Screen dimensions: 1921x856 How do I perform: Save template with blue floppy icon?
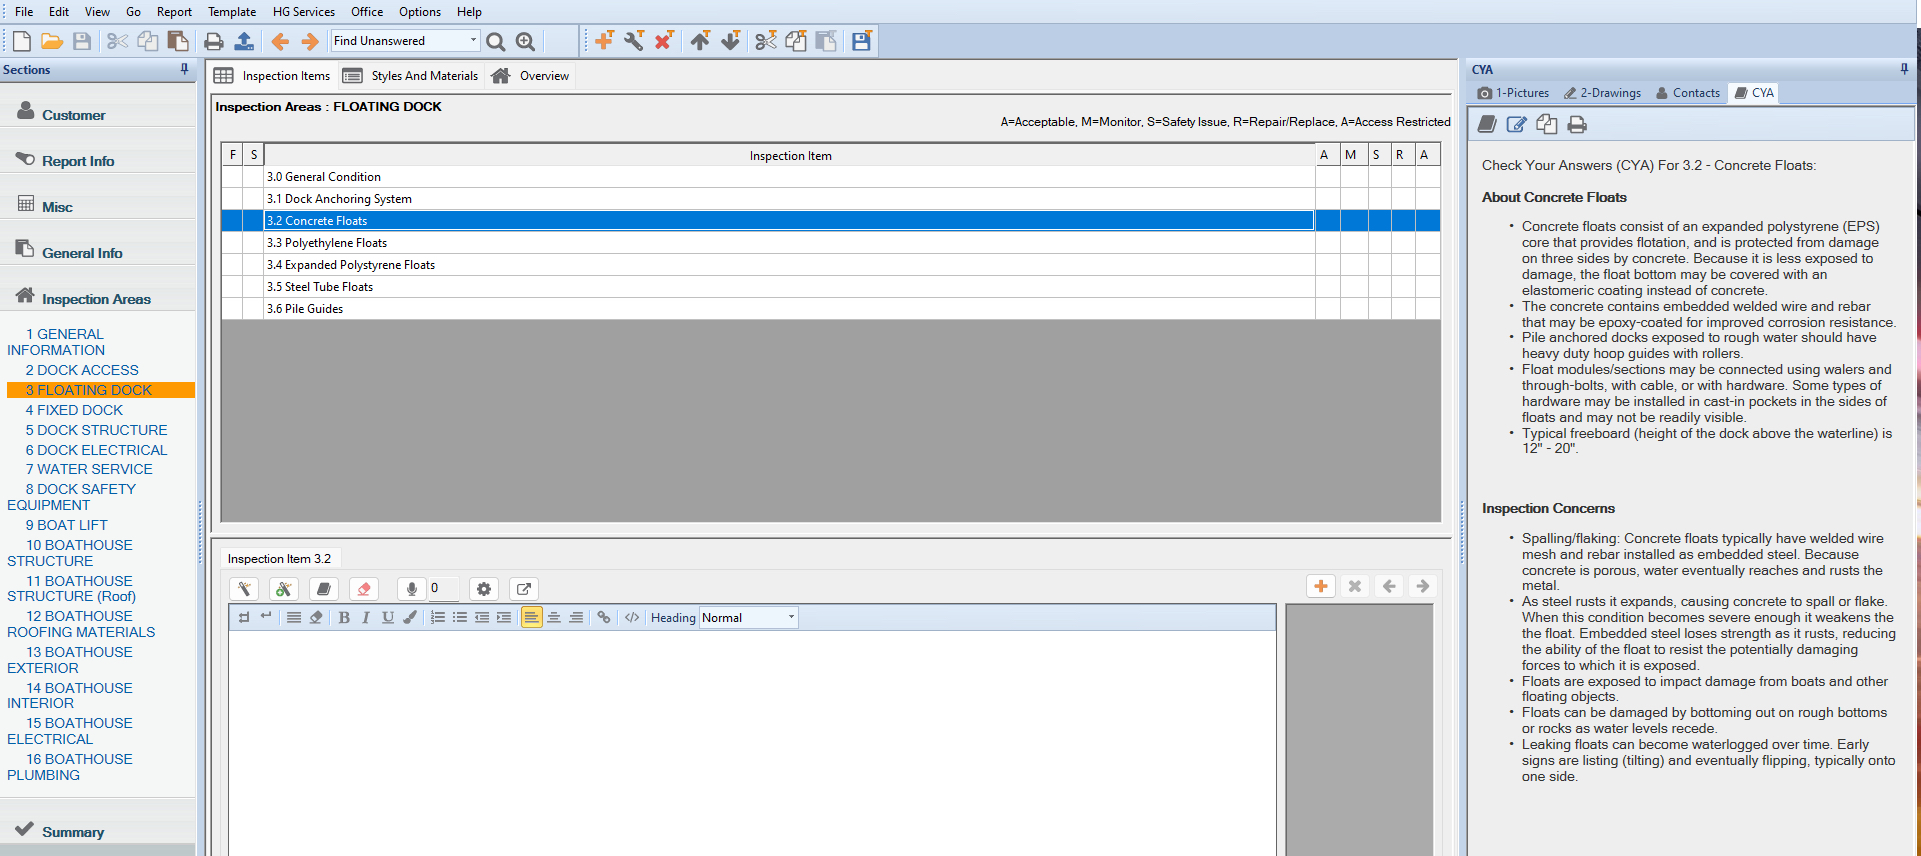(861, 40)
